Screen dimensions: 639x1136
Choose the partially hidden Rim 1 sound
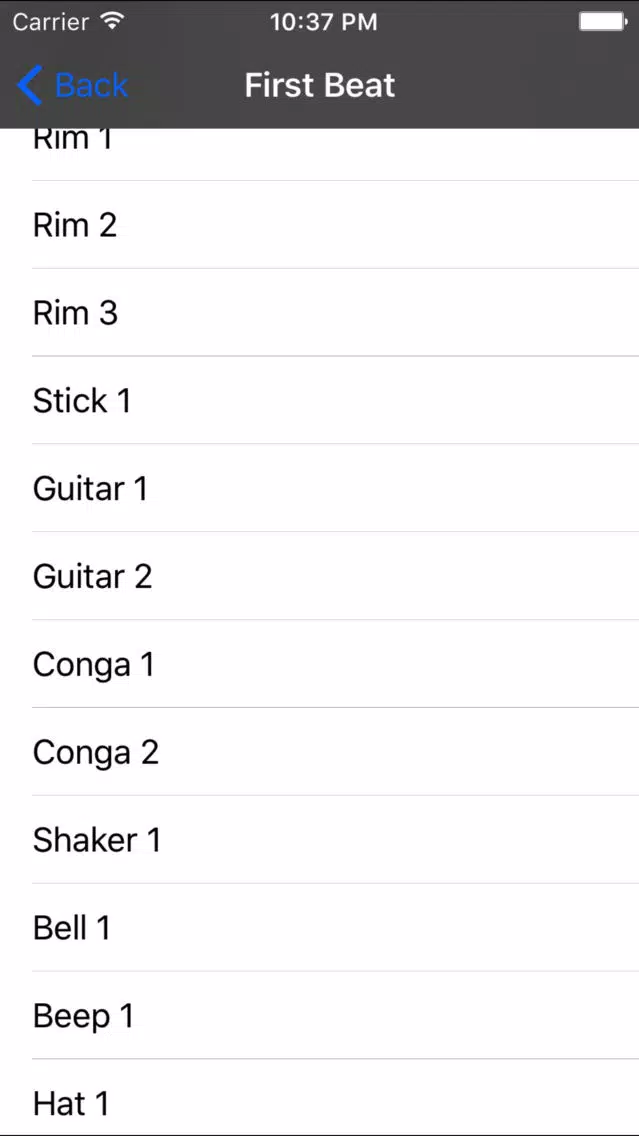(x=320, y=154)
